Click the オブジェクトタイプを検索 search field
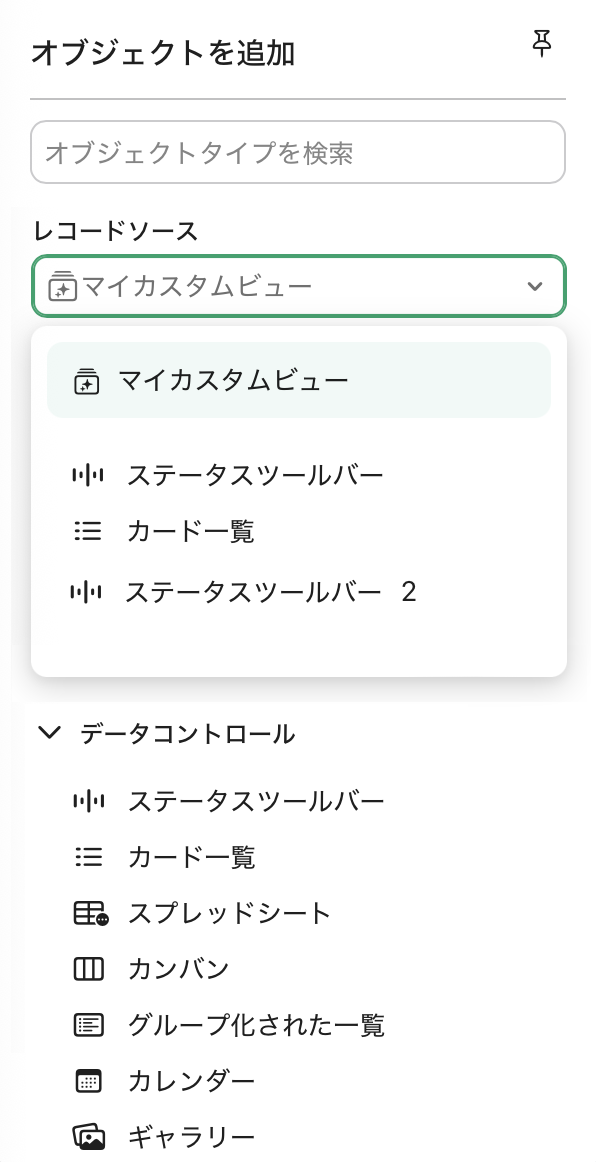The image size is (596, 1162). (298, 152)
